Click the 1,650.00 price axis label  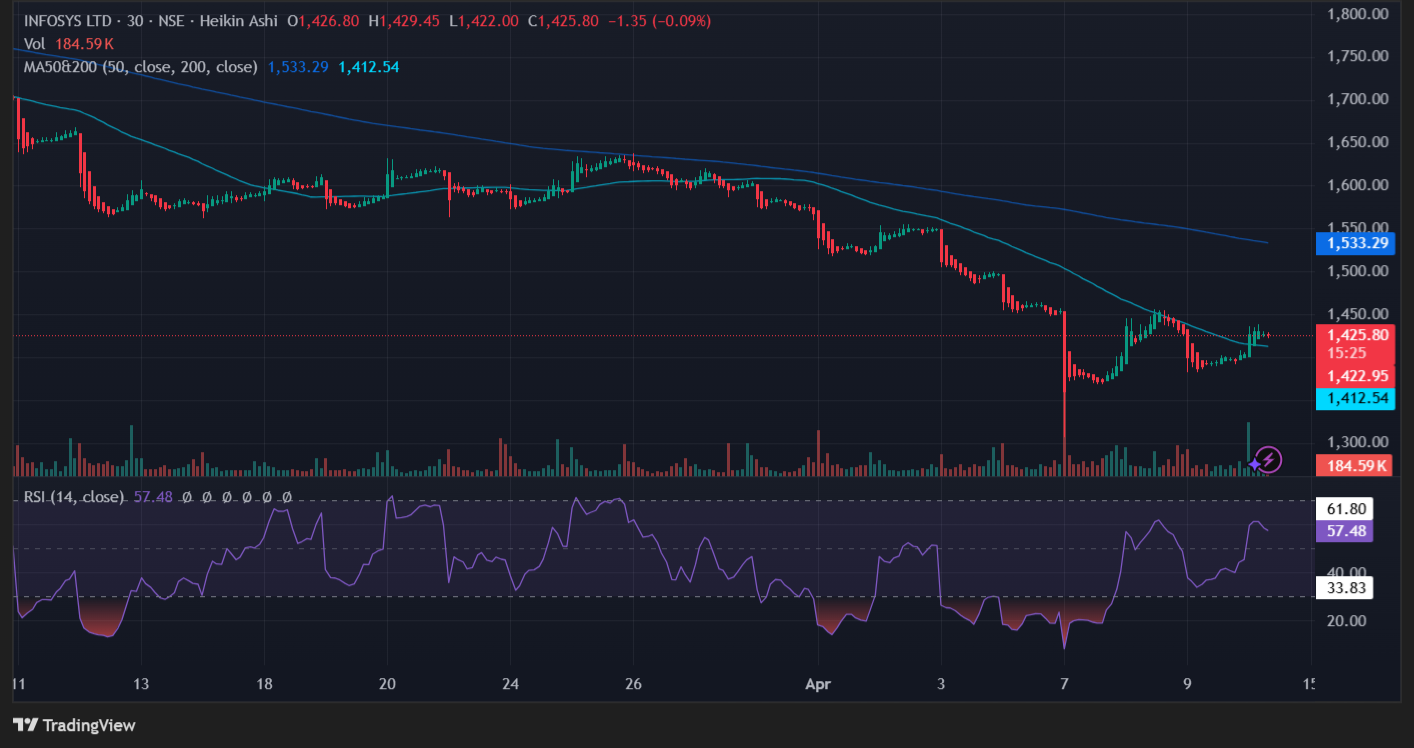pos(1358,142)
